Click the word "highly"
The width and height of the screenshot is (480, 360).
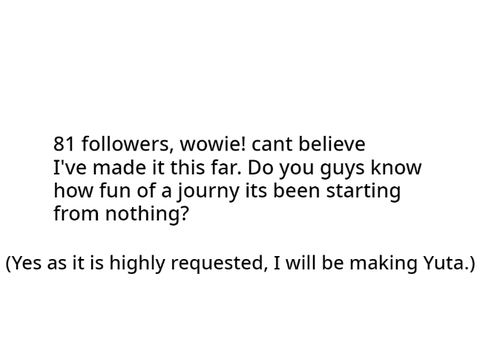click(x=137, y=264)
